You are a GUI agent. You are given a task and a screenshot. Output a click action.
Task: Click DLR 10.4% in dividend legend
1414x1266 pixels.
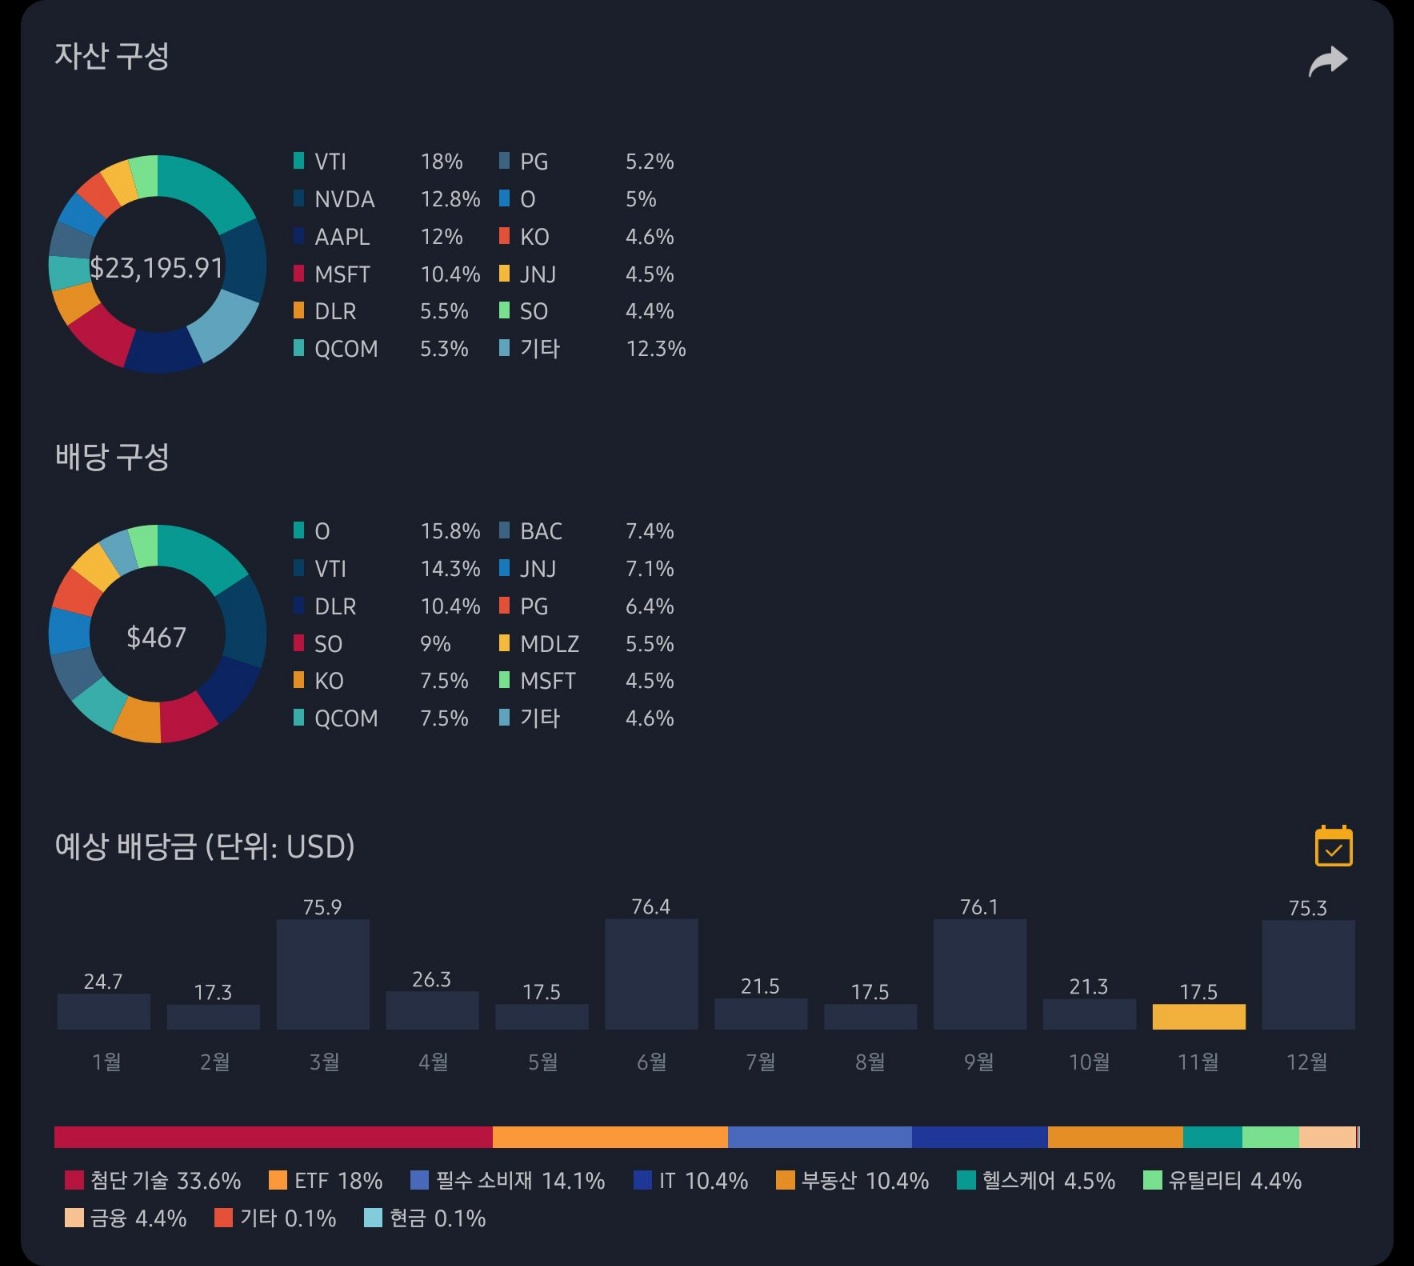click(387, 606)
